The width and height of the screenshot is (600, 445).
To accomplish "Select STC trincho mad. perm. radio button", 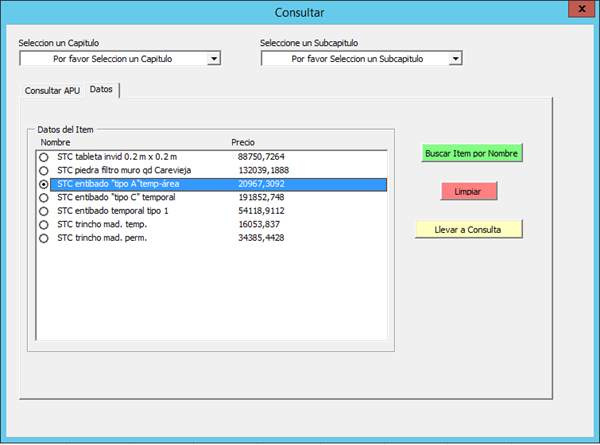I will point(43,239).
